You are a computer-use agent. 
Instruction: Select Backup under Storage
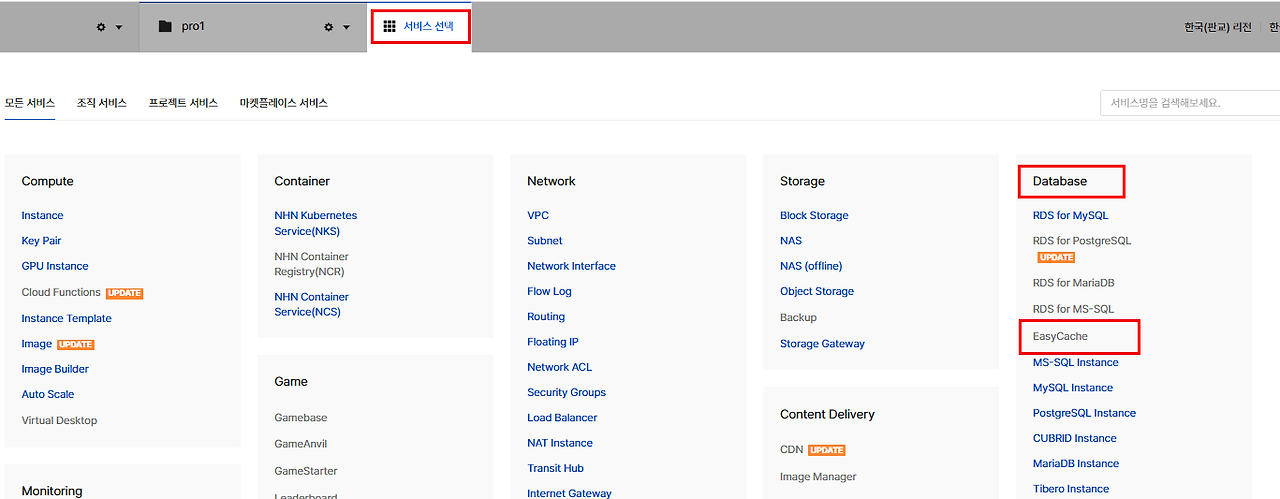[798, 318]
